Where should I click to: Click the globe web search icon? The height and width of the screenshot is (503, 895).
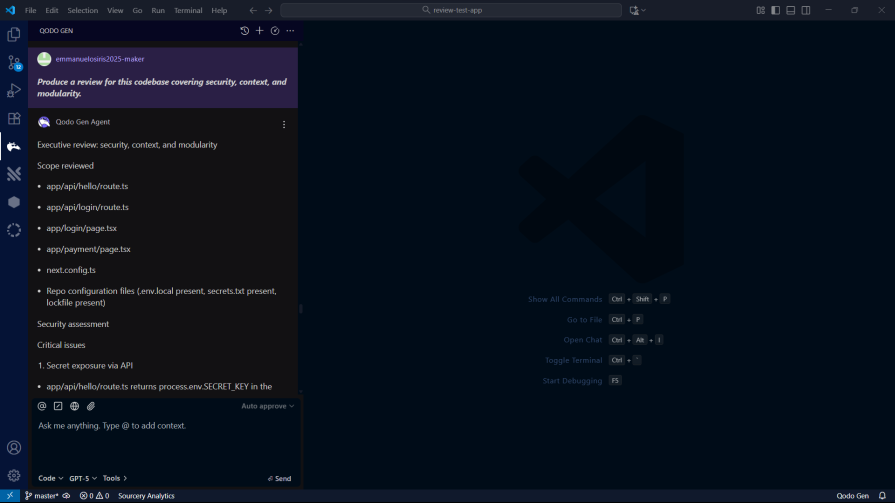click(74, 406)
